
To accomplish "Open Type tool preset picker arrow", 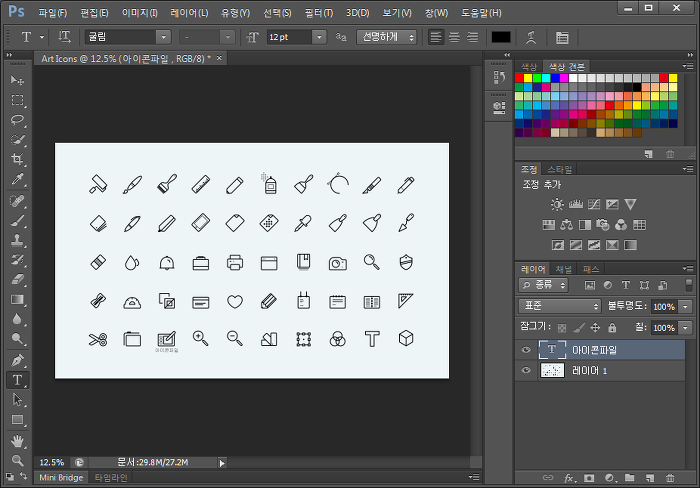I will click(42, 37).
